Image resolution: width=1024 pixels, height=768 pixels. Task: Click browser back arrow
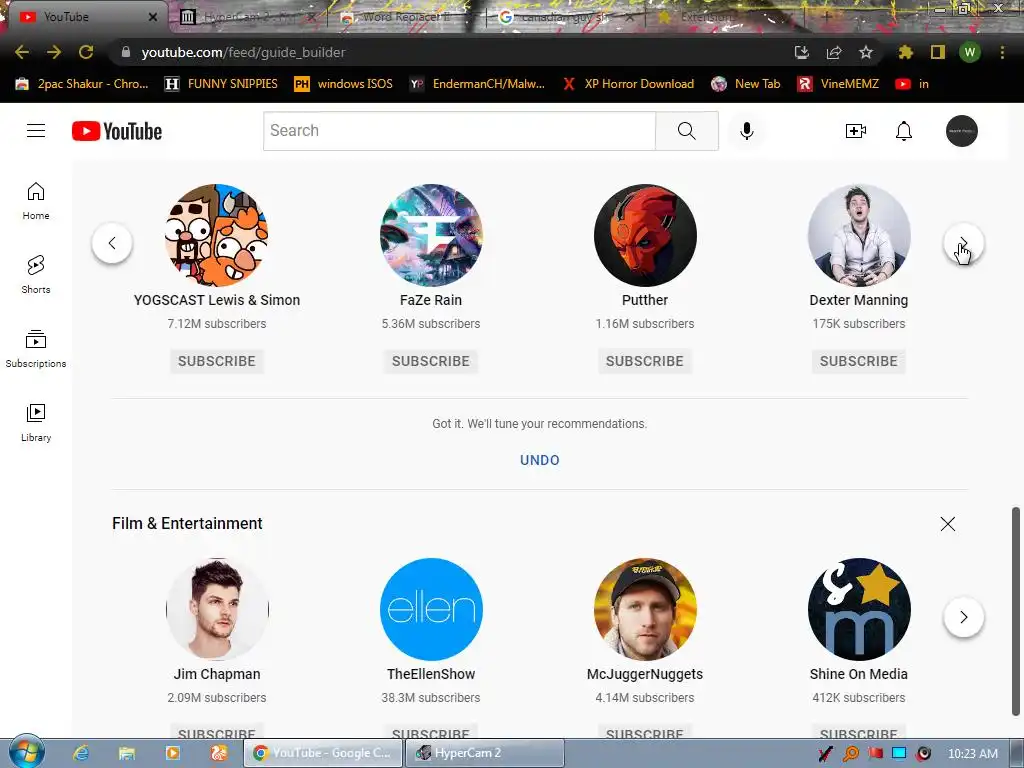click(22, 52)
